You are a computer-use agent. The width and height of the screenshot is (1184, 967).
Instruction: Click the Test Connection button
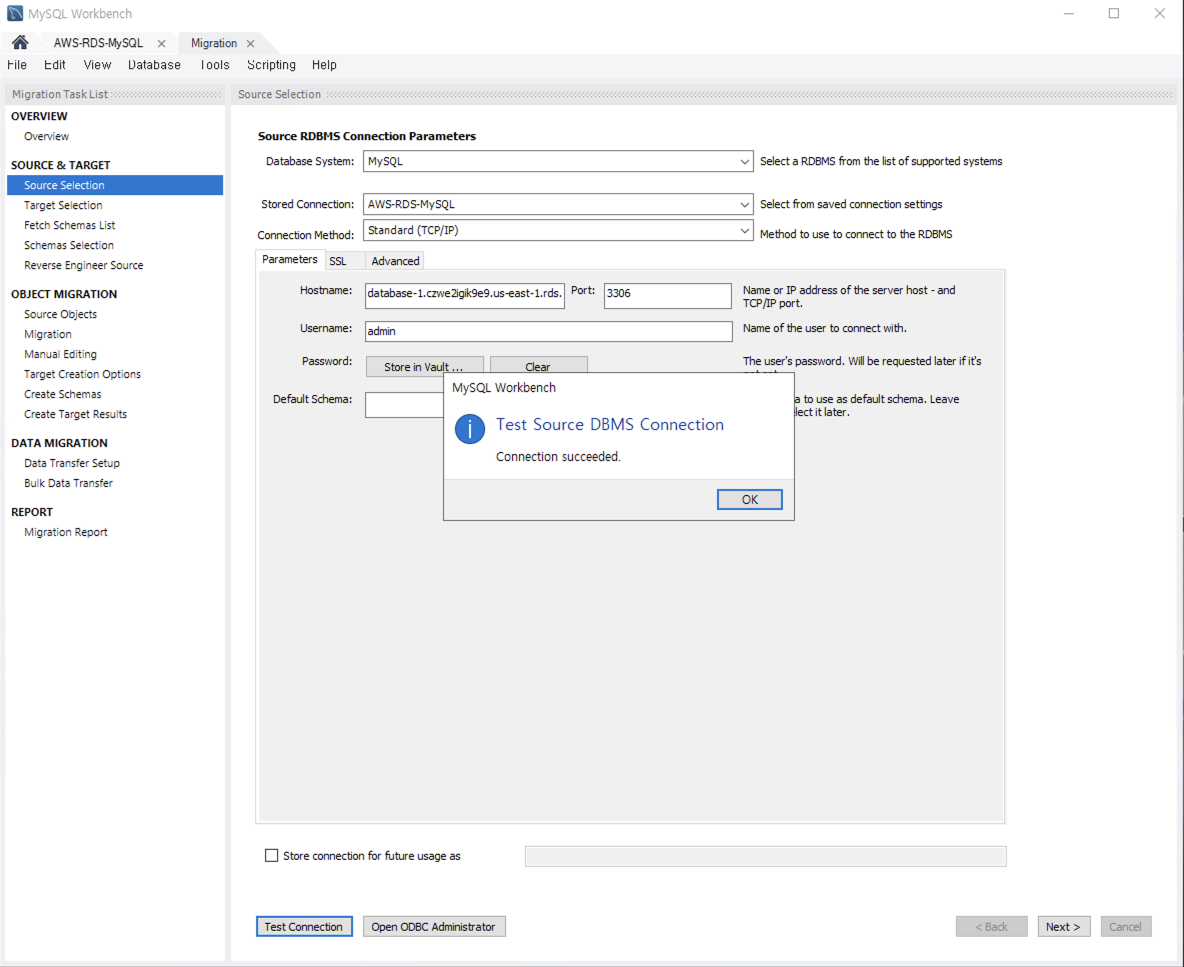click(x=304, y=926)
